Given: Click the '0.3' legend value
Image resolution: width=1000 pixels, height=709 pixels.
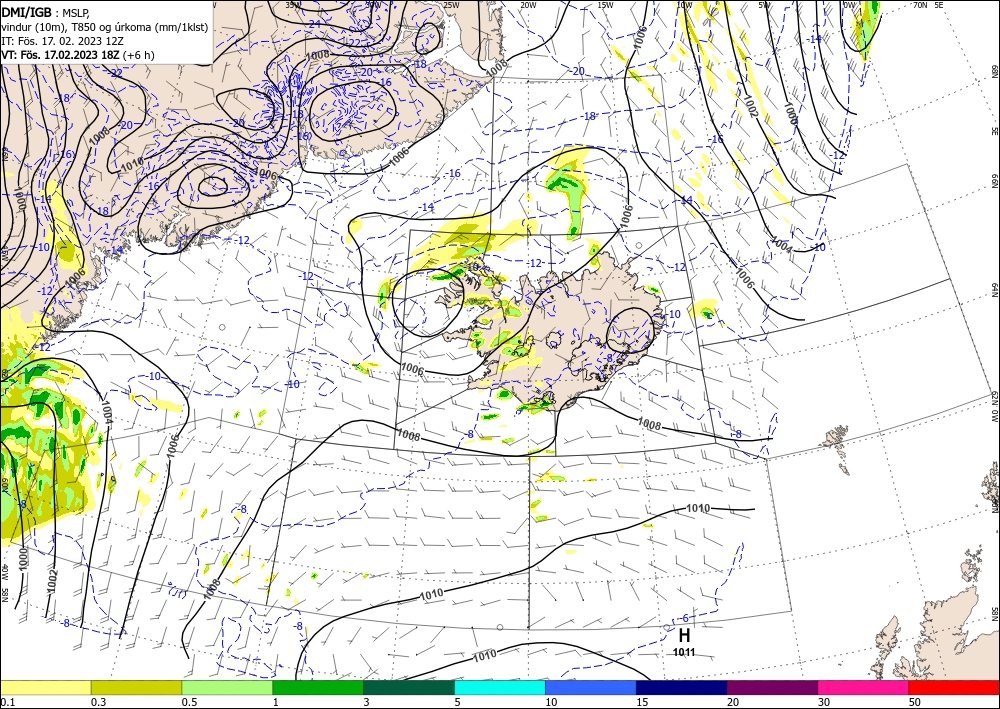Looking at the screenshot, I should pos(98,702).
